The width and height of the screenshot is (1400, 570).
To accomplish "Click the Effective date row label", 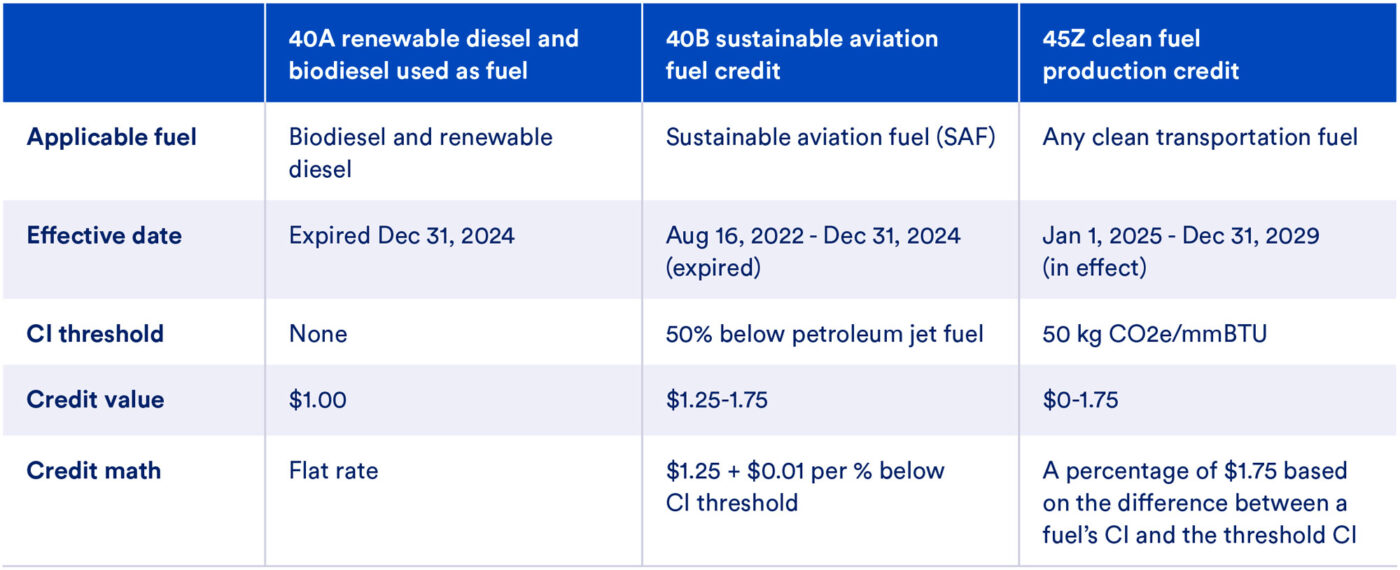I will pos(105,236).
